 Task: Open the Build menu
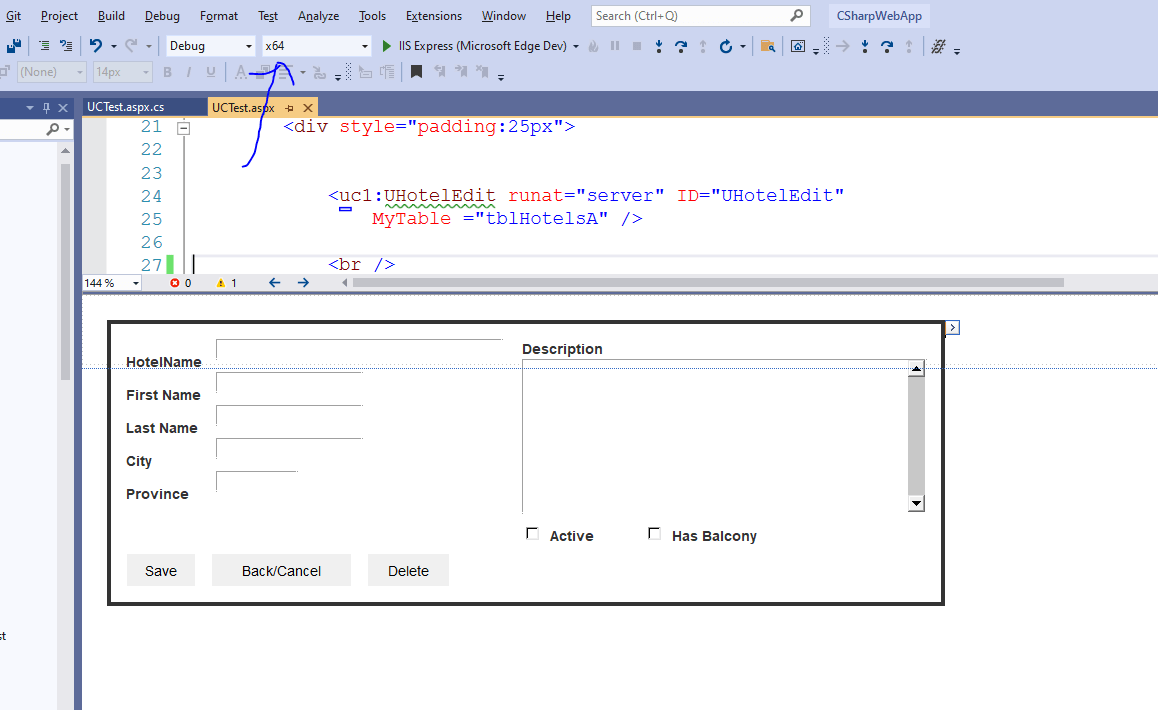pos(111,16)
